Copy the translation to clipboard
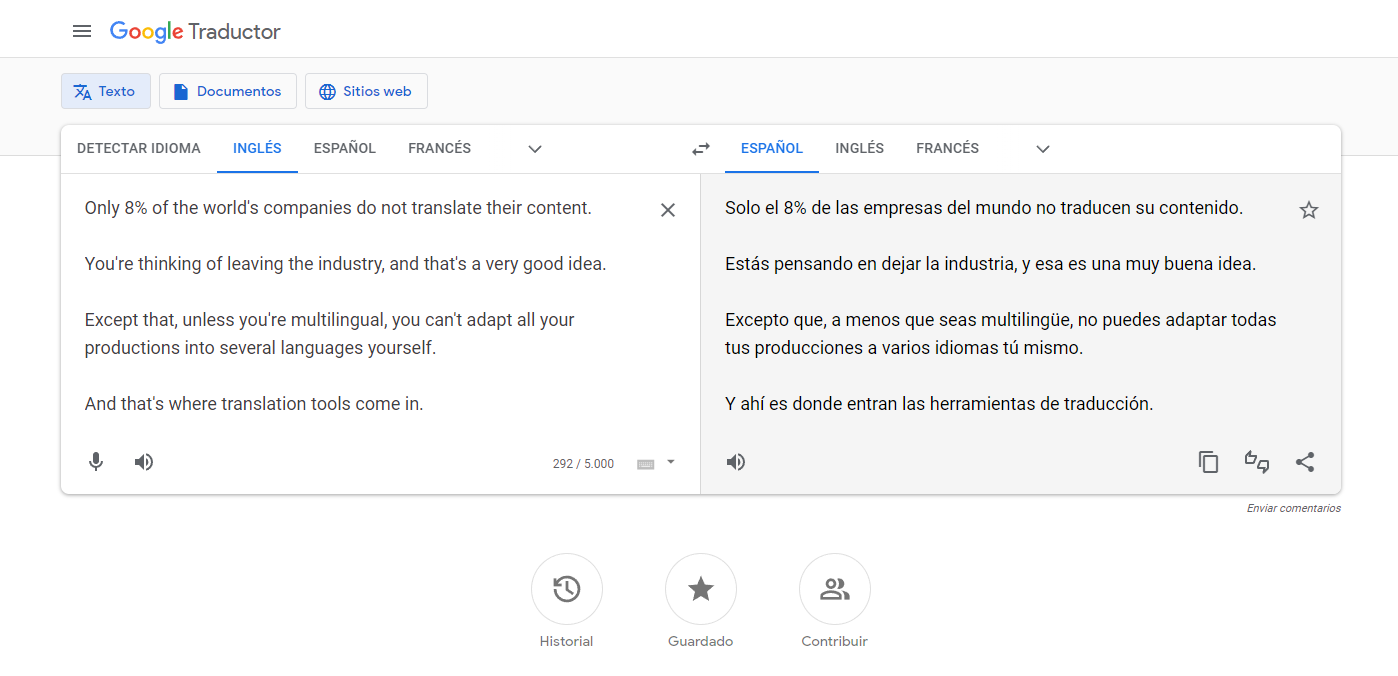The width and height of the screenshot is (1398, 676). coord(1209,462)
